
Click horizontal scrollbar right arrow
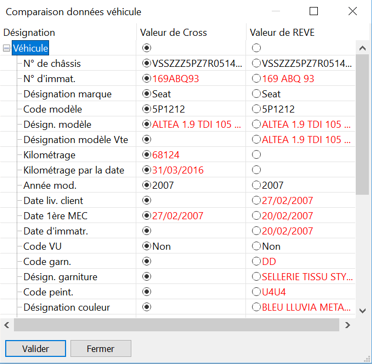[348, 325]
